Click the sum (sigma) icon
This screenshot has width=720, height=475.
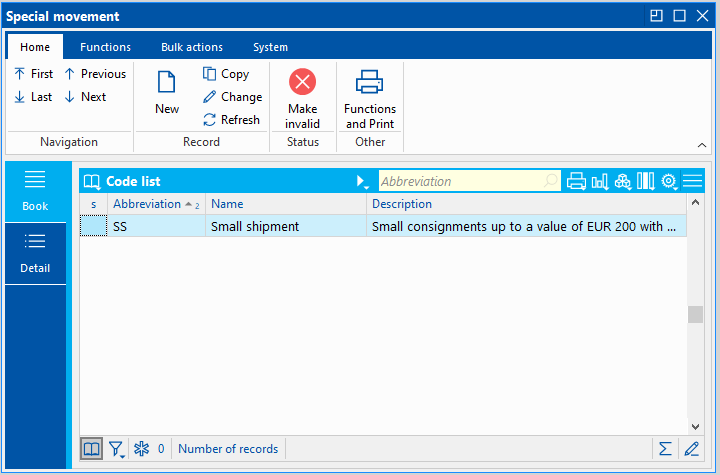pos(665,449)
